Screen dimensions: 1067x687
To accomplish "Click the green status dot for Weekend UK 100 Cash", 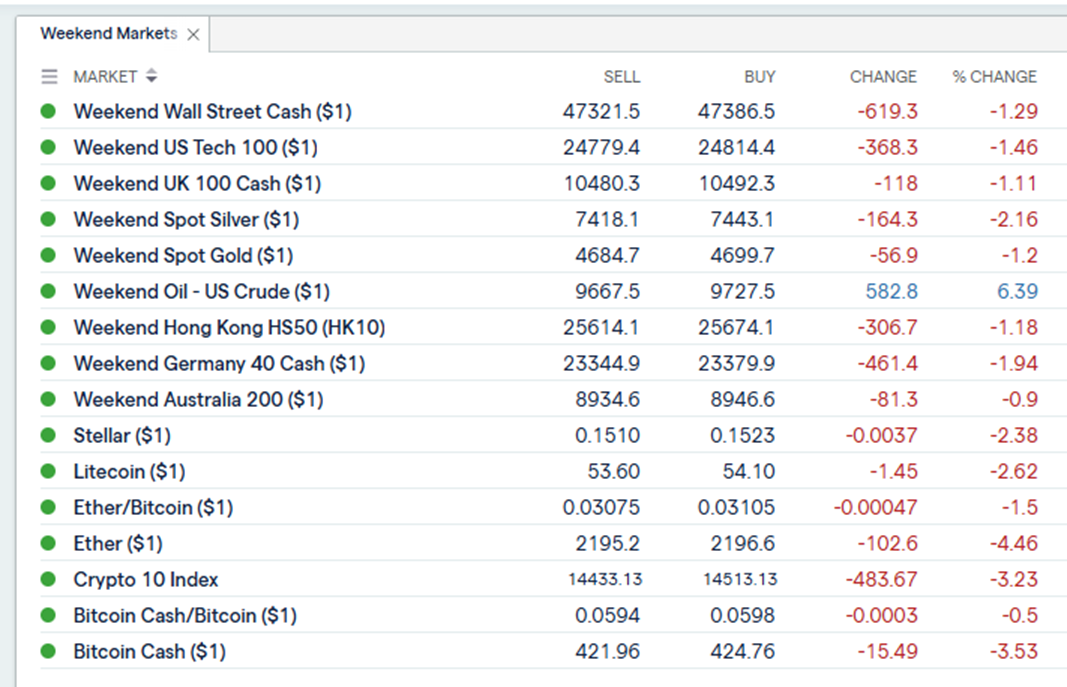I will pos(48,184).
